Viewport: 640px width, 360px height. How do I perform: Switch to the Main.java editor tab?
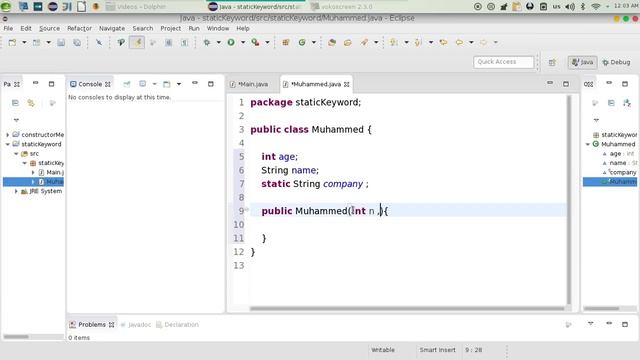click(249, 84)
